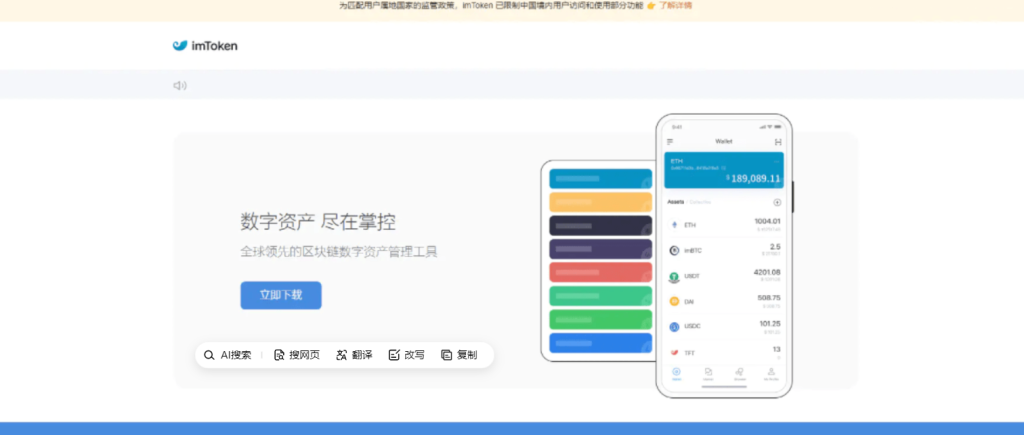
Task: Click the TFT token icon
Action: point(675,353)
